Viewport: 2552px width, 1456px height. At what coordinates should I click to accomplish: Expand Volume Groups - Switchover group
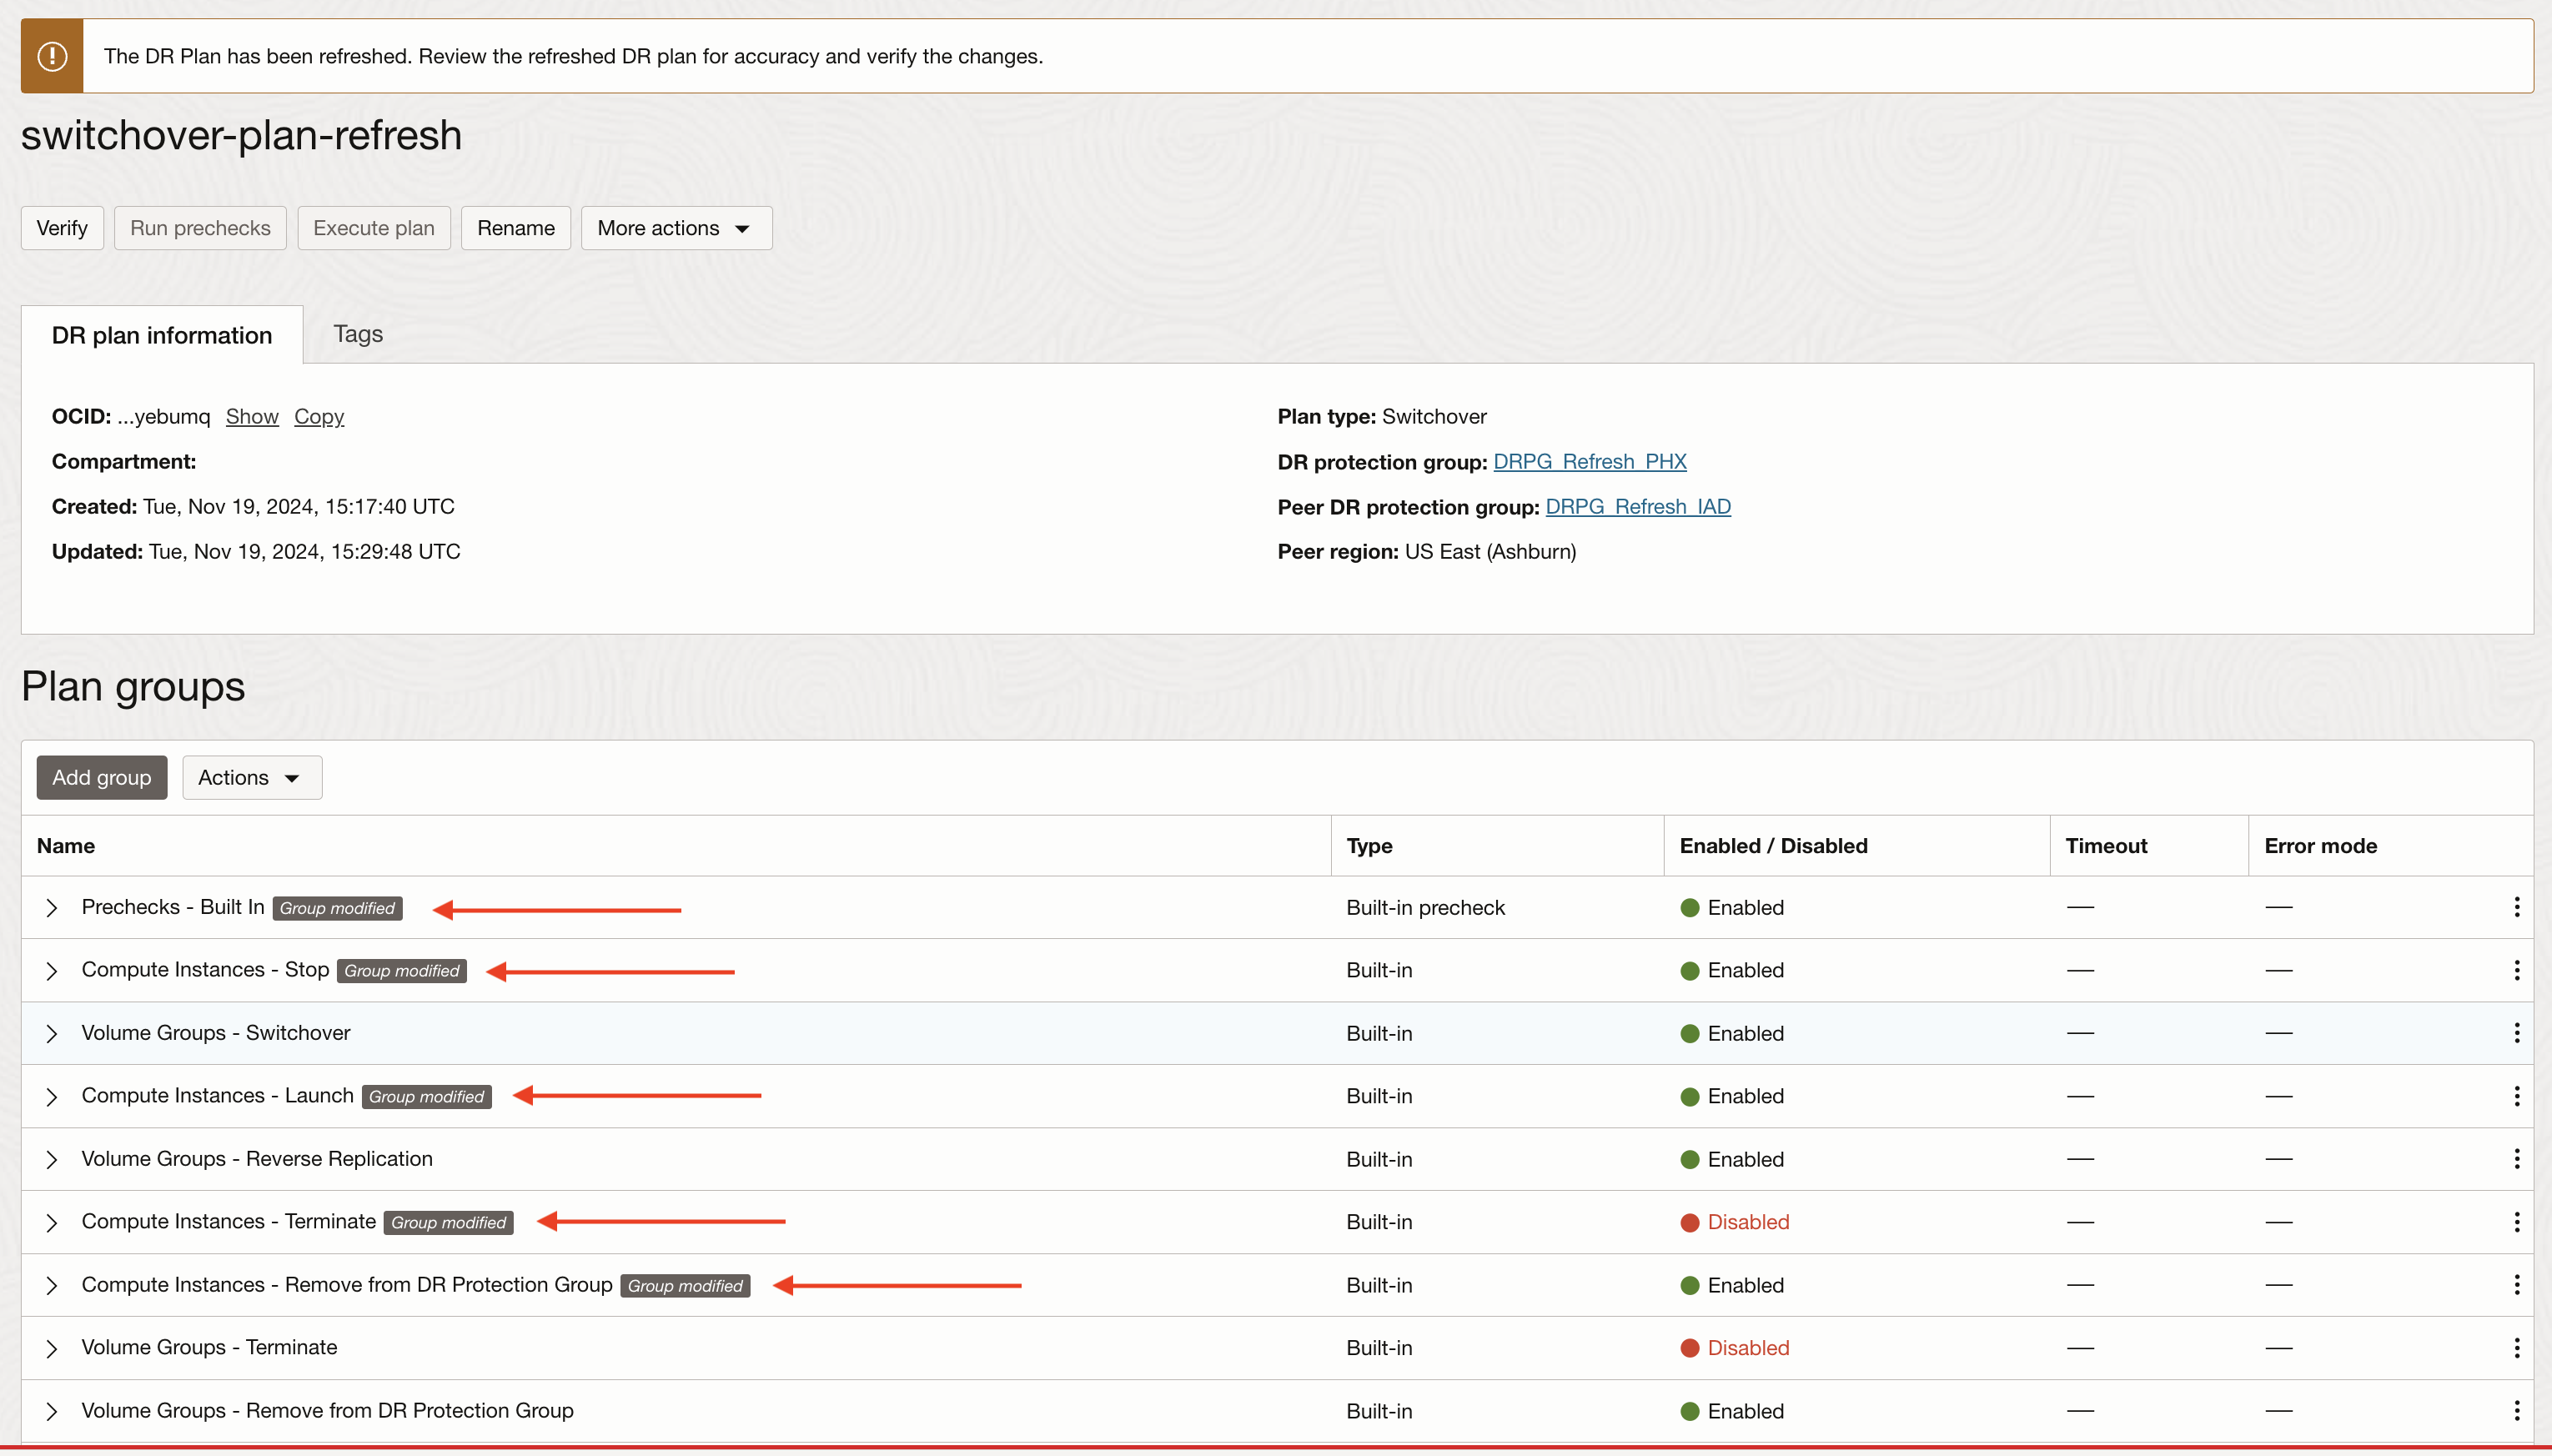pos(52,1034)
